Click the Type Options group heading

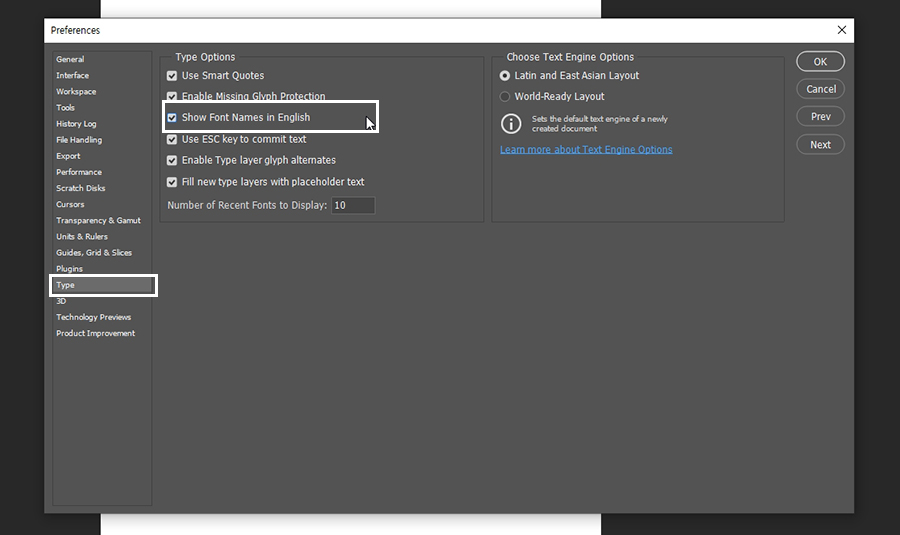click(x=205, y=57)
